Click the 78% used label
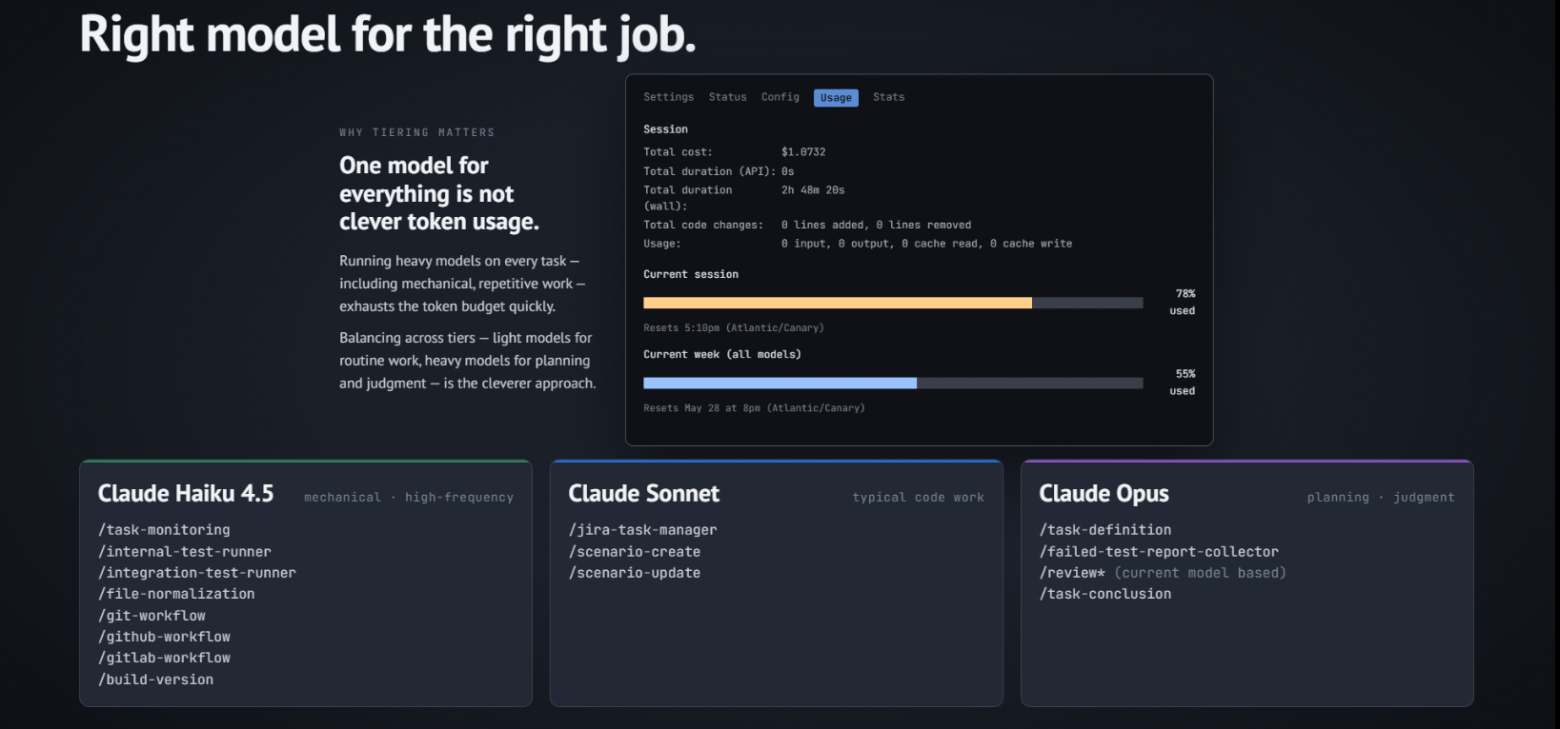 1182,302
